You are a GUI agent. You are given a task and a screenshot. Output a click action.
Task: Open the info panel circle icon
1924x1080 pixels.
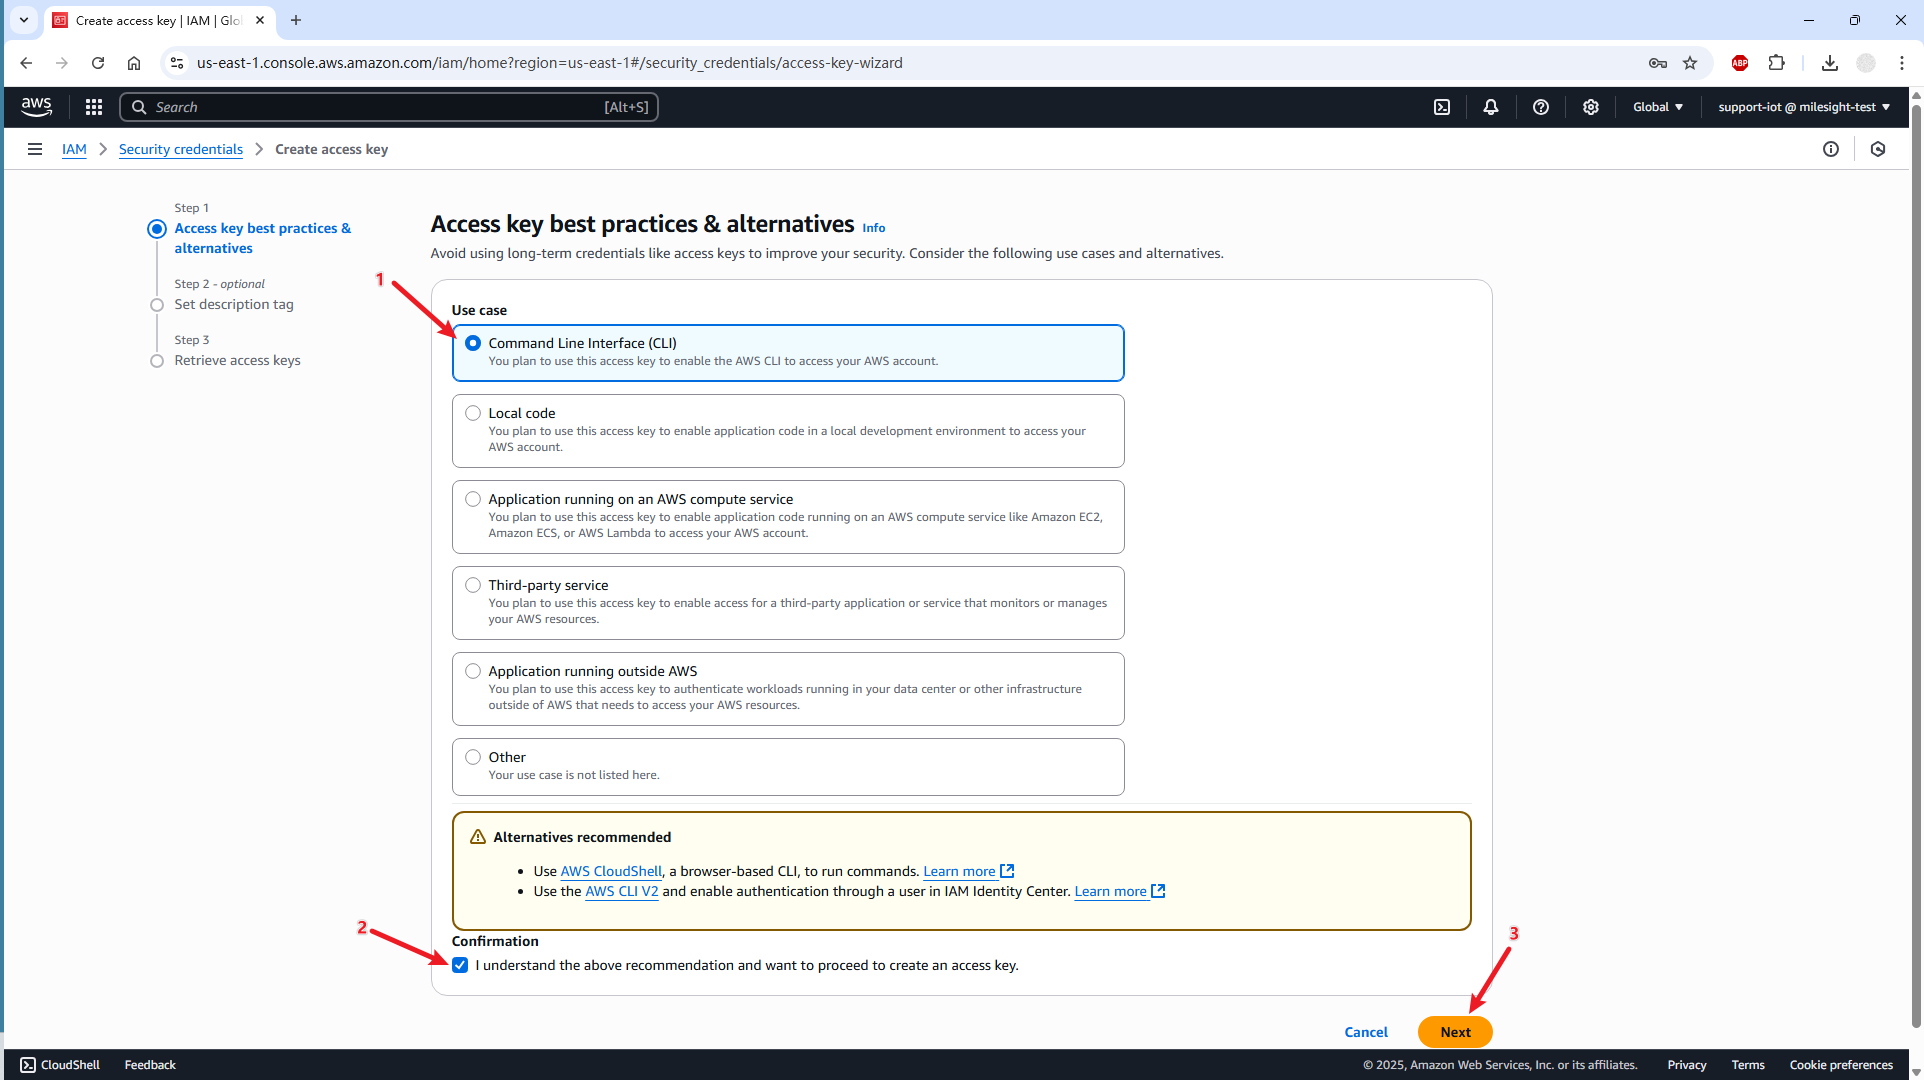[1831, 149]
